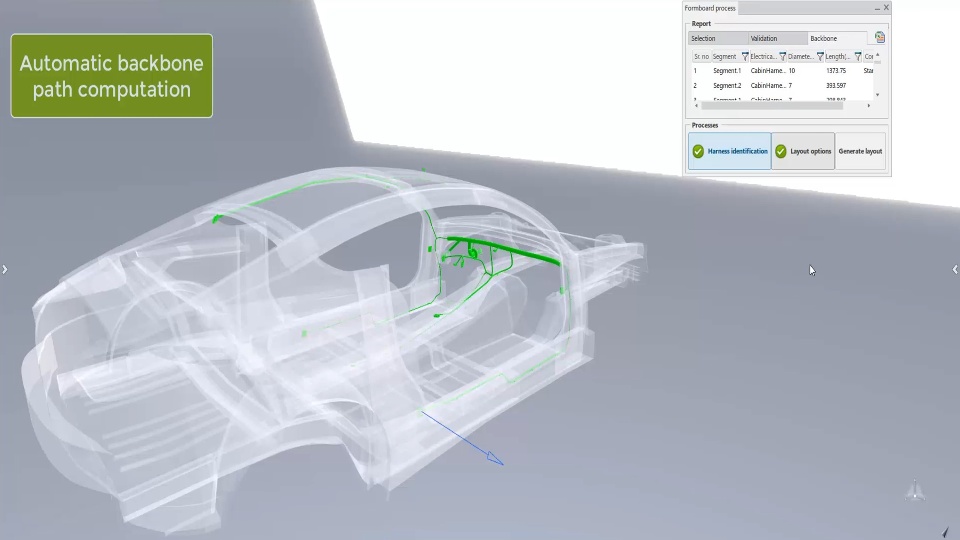Click the Formboard process panel title

[710, 8]
